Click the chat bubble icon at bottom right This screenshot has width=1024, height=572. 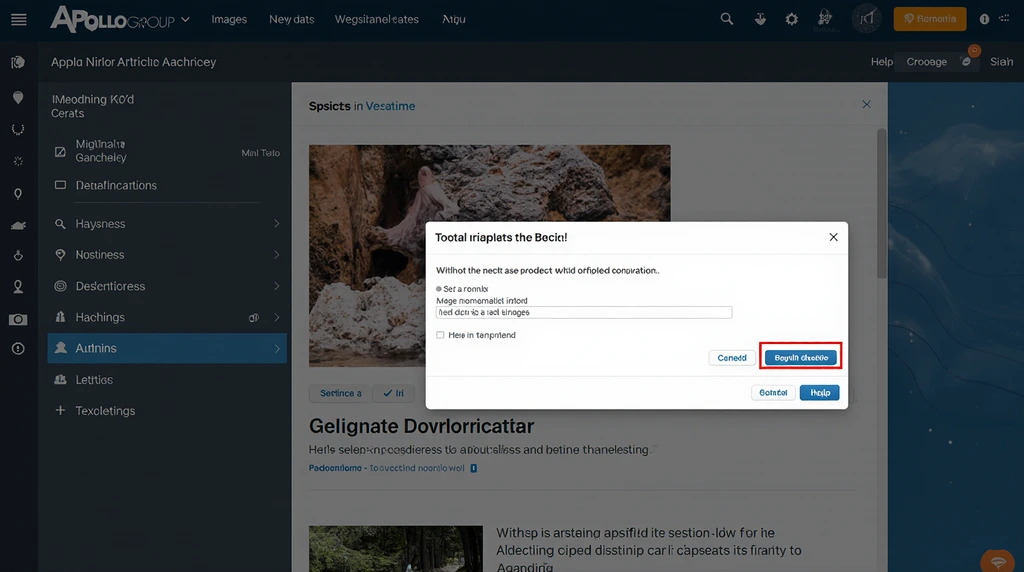[997, 560]
